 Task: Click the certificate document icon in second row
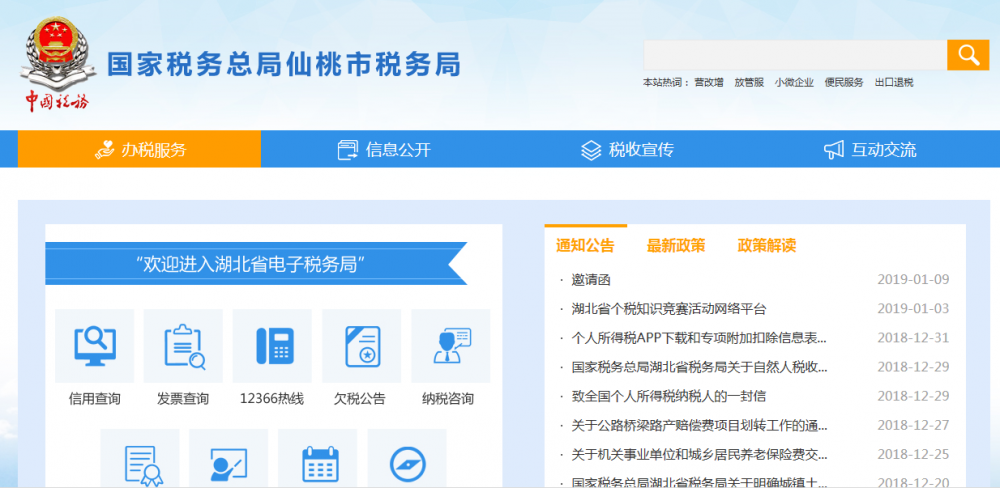tap(140, 462)
